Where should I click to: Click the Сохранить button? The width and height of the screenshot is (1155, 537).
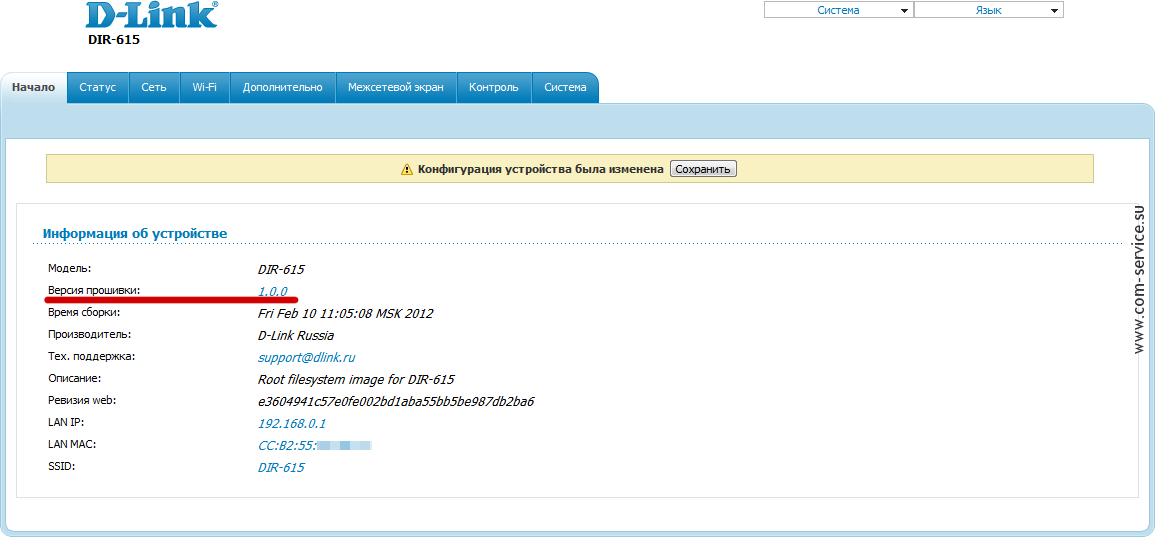click(703, 169)
